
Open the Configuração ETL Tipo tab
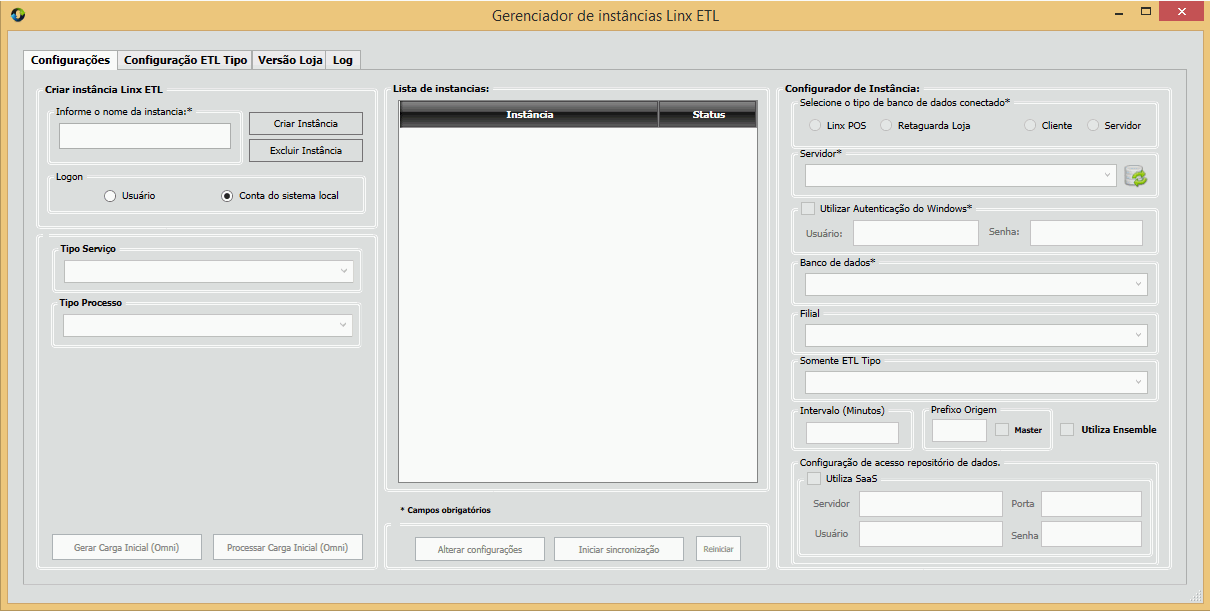(185, 60)
